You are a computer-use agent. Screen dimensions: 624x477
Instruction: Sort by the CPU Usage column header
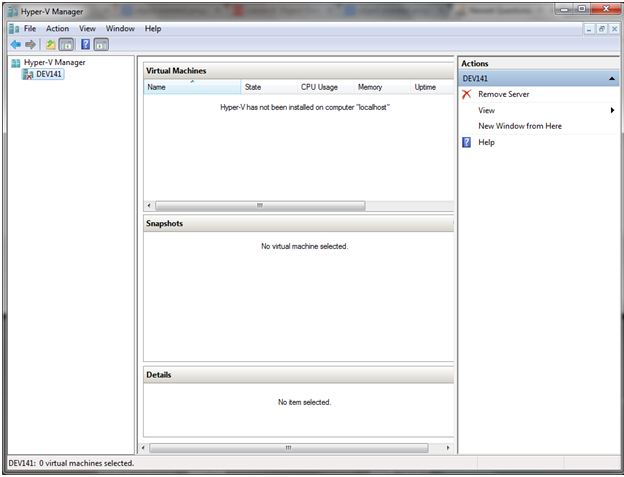point(325,87)
